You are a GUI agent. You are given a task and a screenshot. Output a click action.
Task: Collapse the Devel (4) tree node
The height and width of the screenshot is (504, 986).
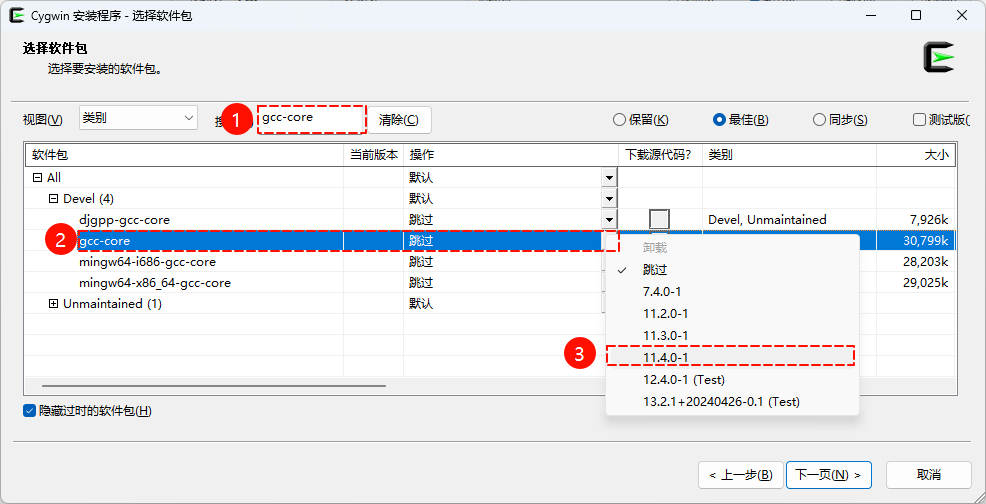53,199
